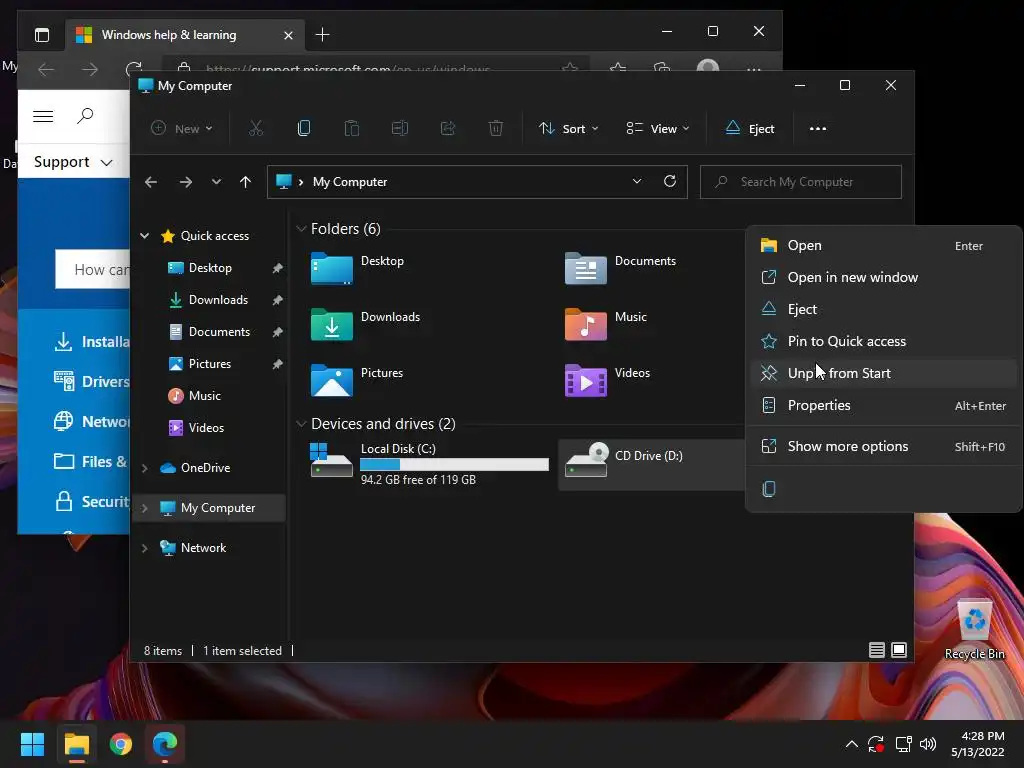The image size is (1024, 768).
Task: Select Local Disk (C:) drive
Action: 429,464
